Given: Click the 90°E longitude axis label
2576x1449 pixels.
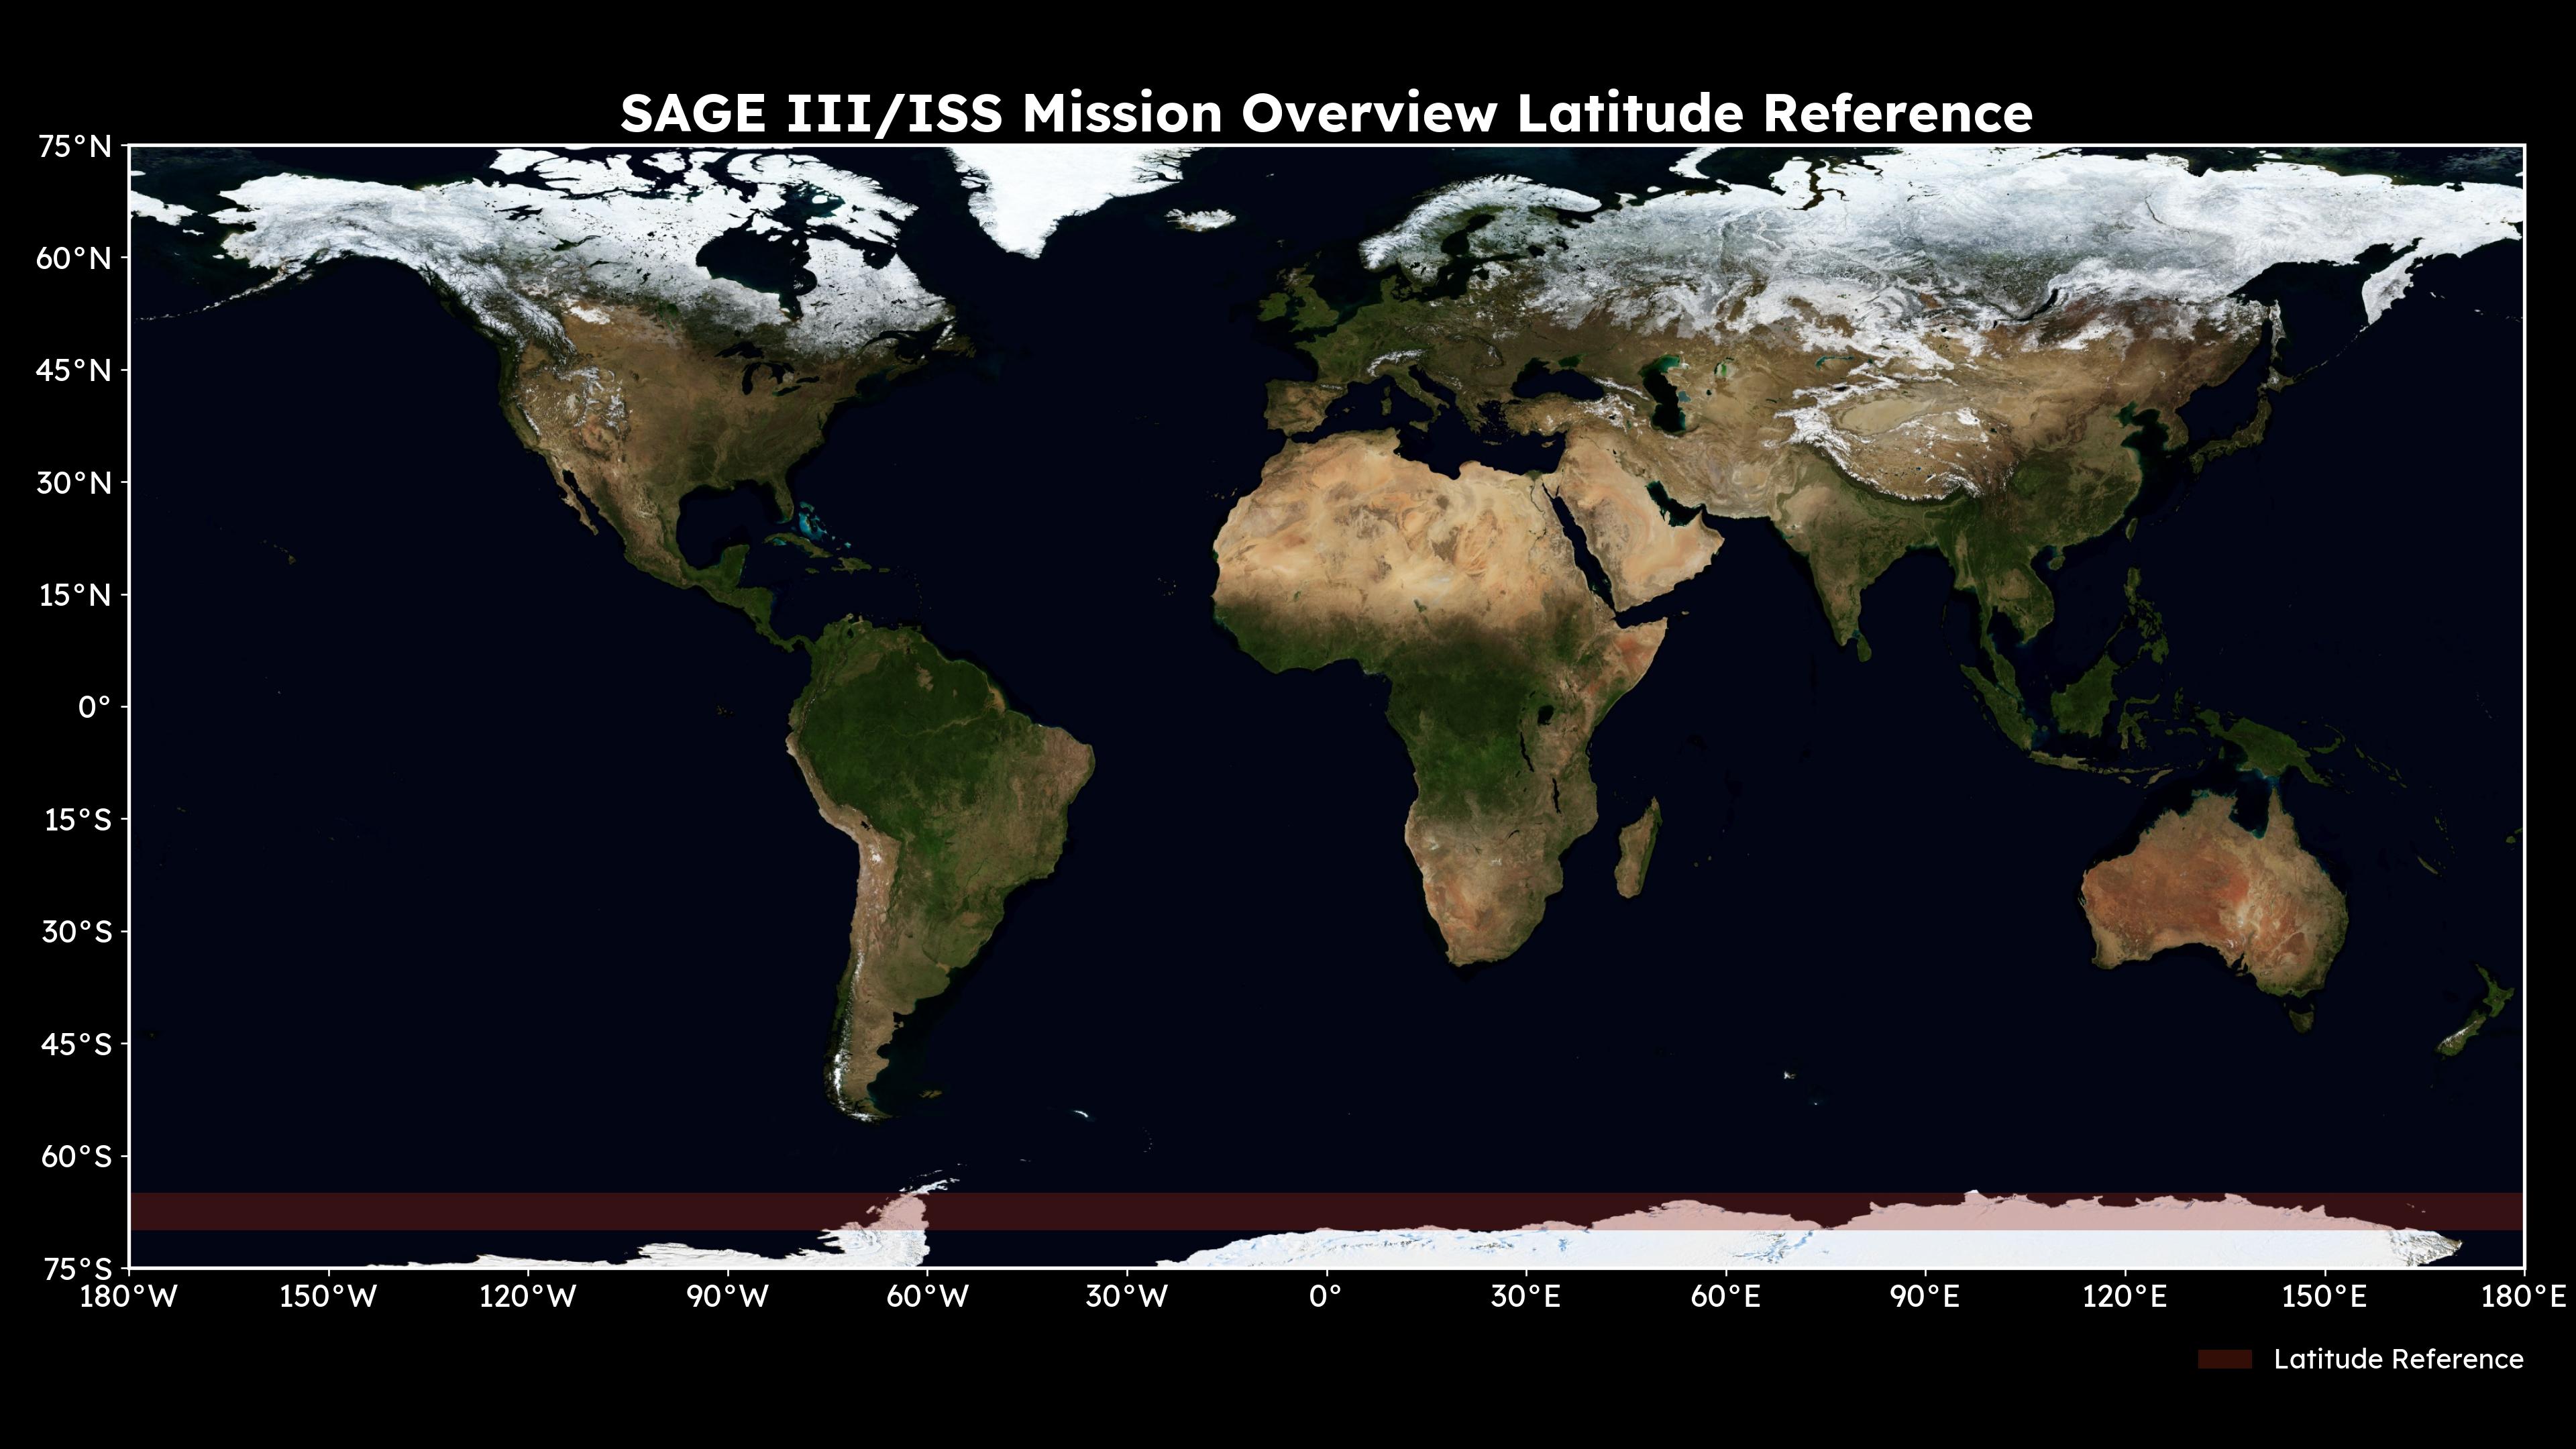Looking at the screenshot, I should [1925, 1297].
